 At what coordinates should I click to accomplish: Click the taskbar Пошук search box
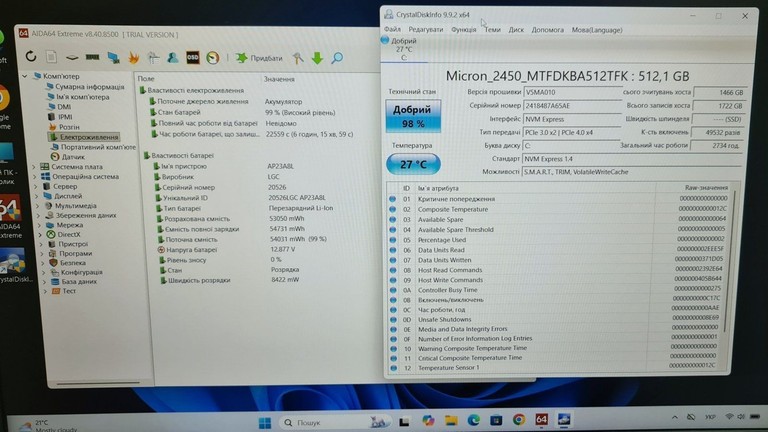point(336,422)
